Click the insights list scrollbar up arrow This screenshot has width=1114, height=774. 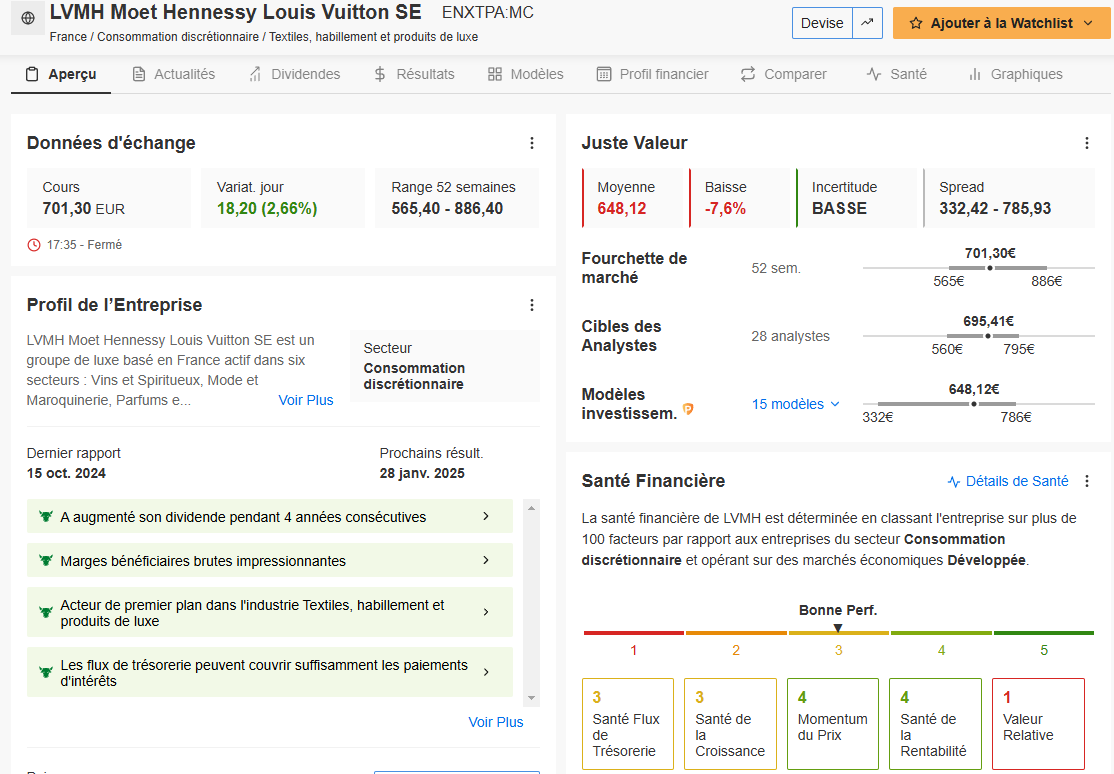pos(531,508)
